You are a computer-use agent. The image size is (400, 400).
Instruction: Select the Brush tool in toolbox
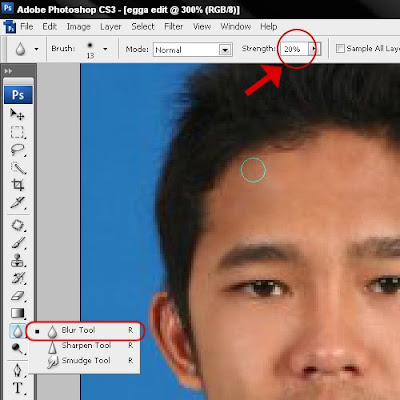pyautogui.click(x=18, y=243)
